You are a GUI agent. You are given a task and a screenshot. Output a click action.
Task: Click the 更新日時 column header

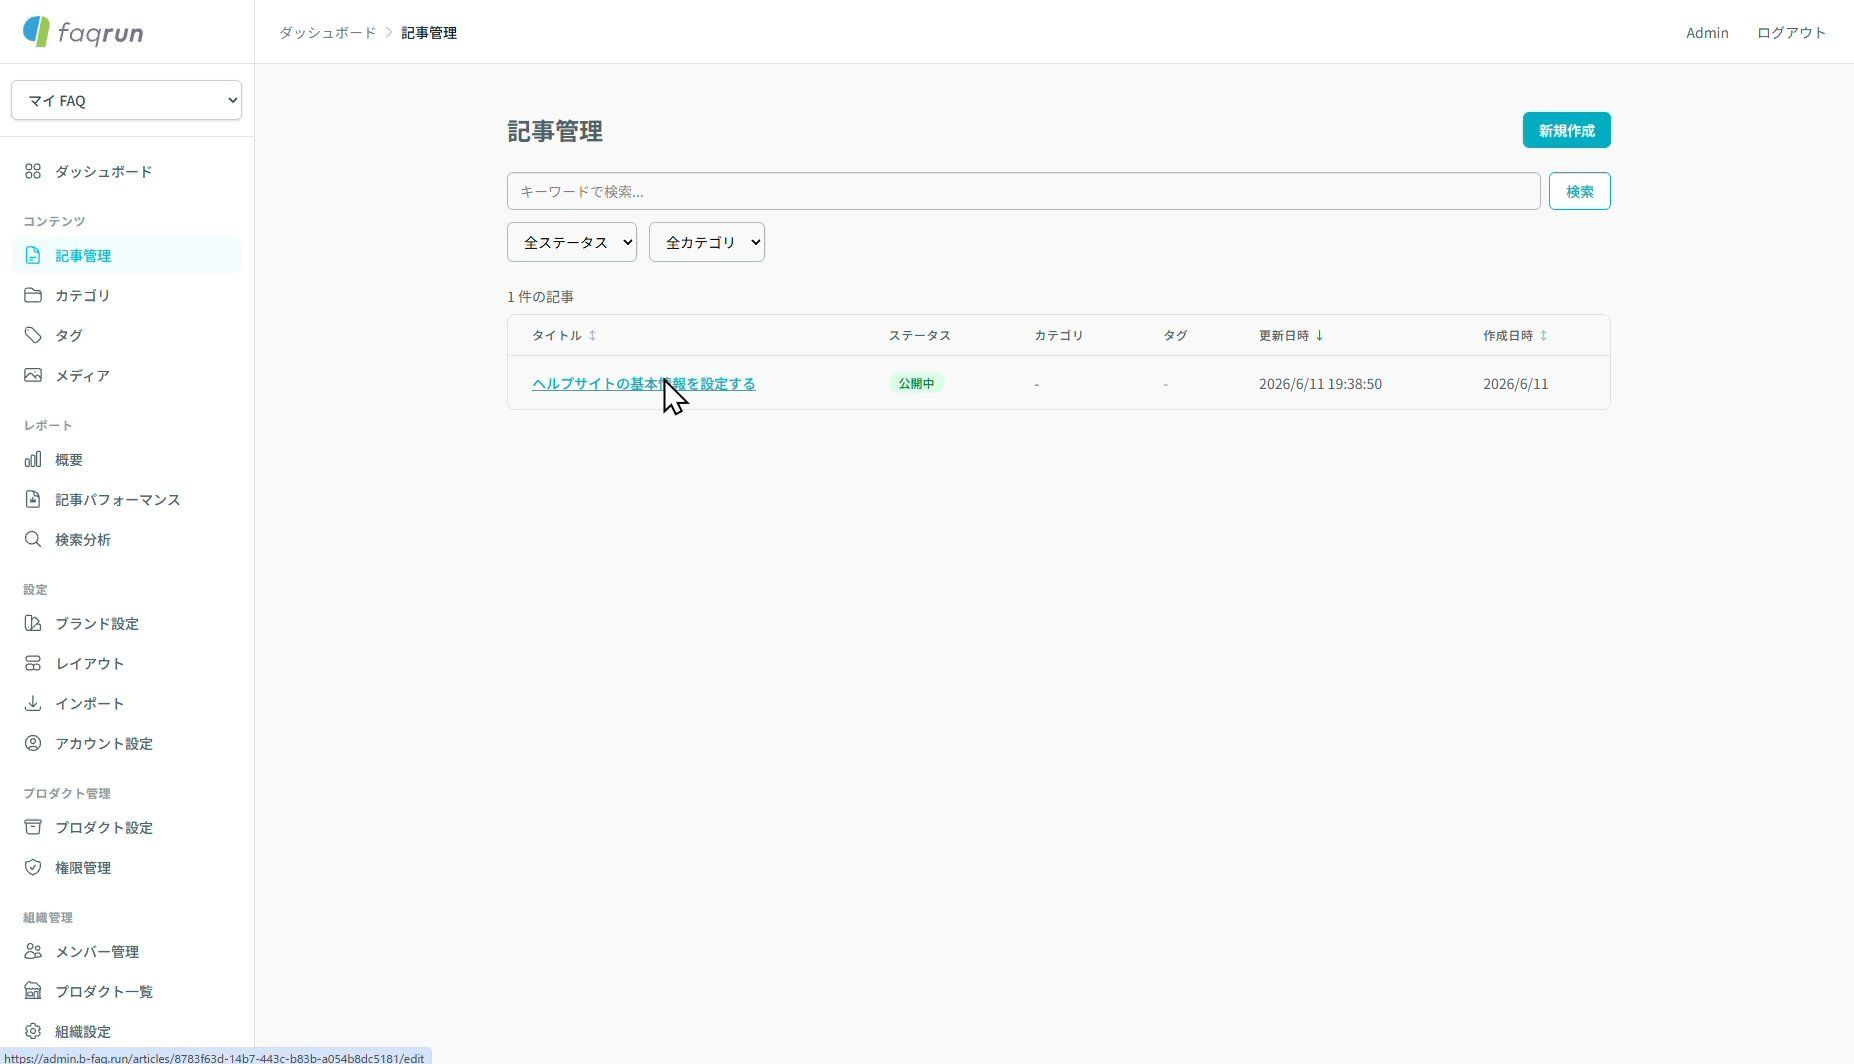coord(1291,335)
